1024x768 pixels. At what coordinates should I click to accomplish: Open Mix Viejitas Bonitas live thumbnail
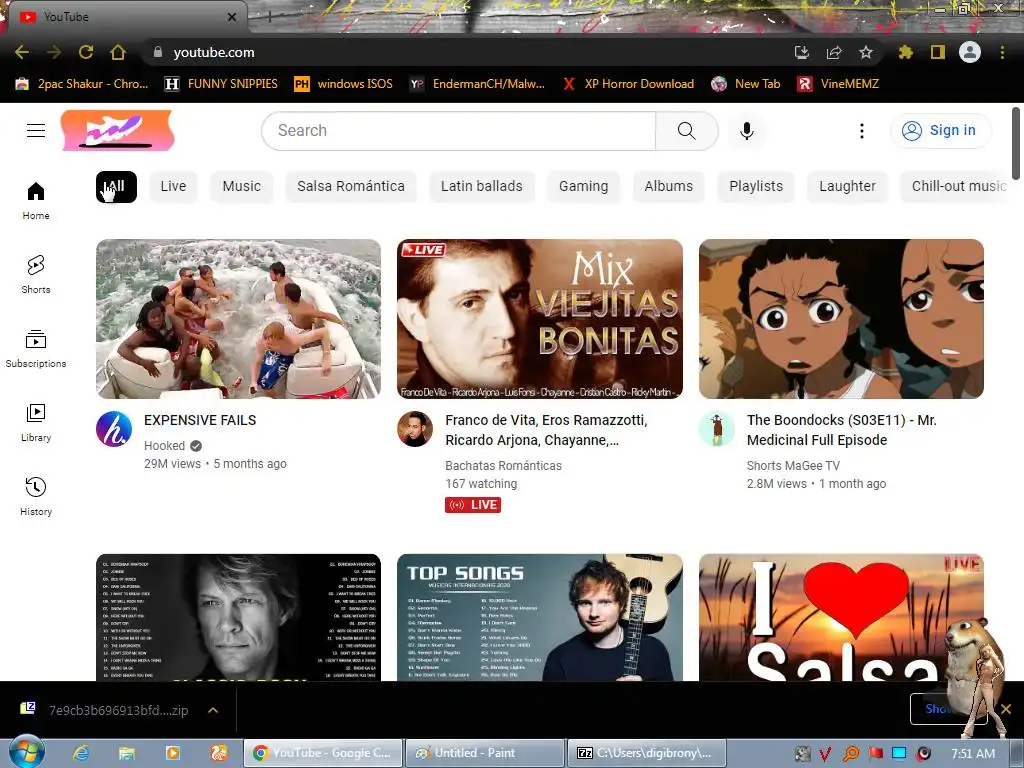pyautogui.click(x=540, y=319)
